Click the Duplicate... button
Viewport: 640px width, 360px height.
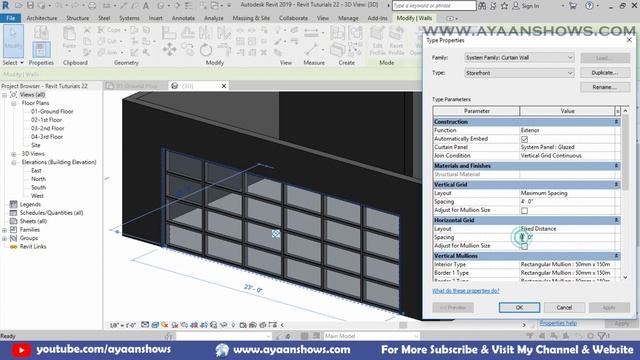click(x=605, y=73)
